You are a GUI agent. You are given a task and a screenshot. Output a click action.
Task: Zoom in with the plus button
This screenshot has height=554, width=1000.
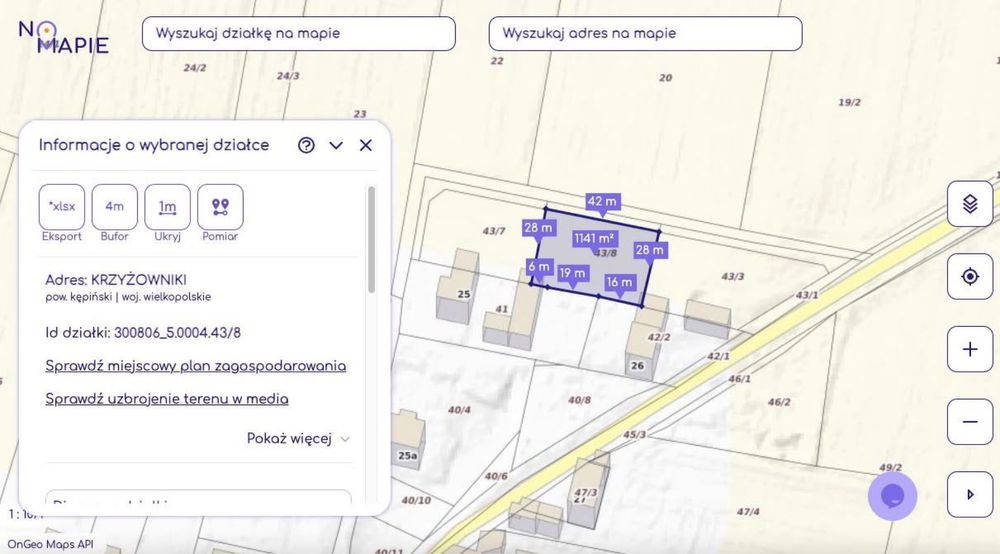[x=970, y=349]
